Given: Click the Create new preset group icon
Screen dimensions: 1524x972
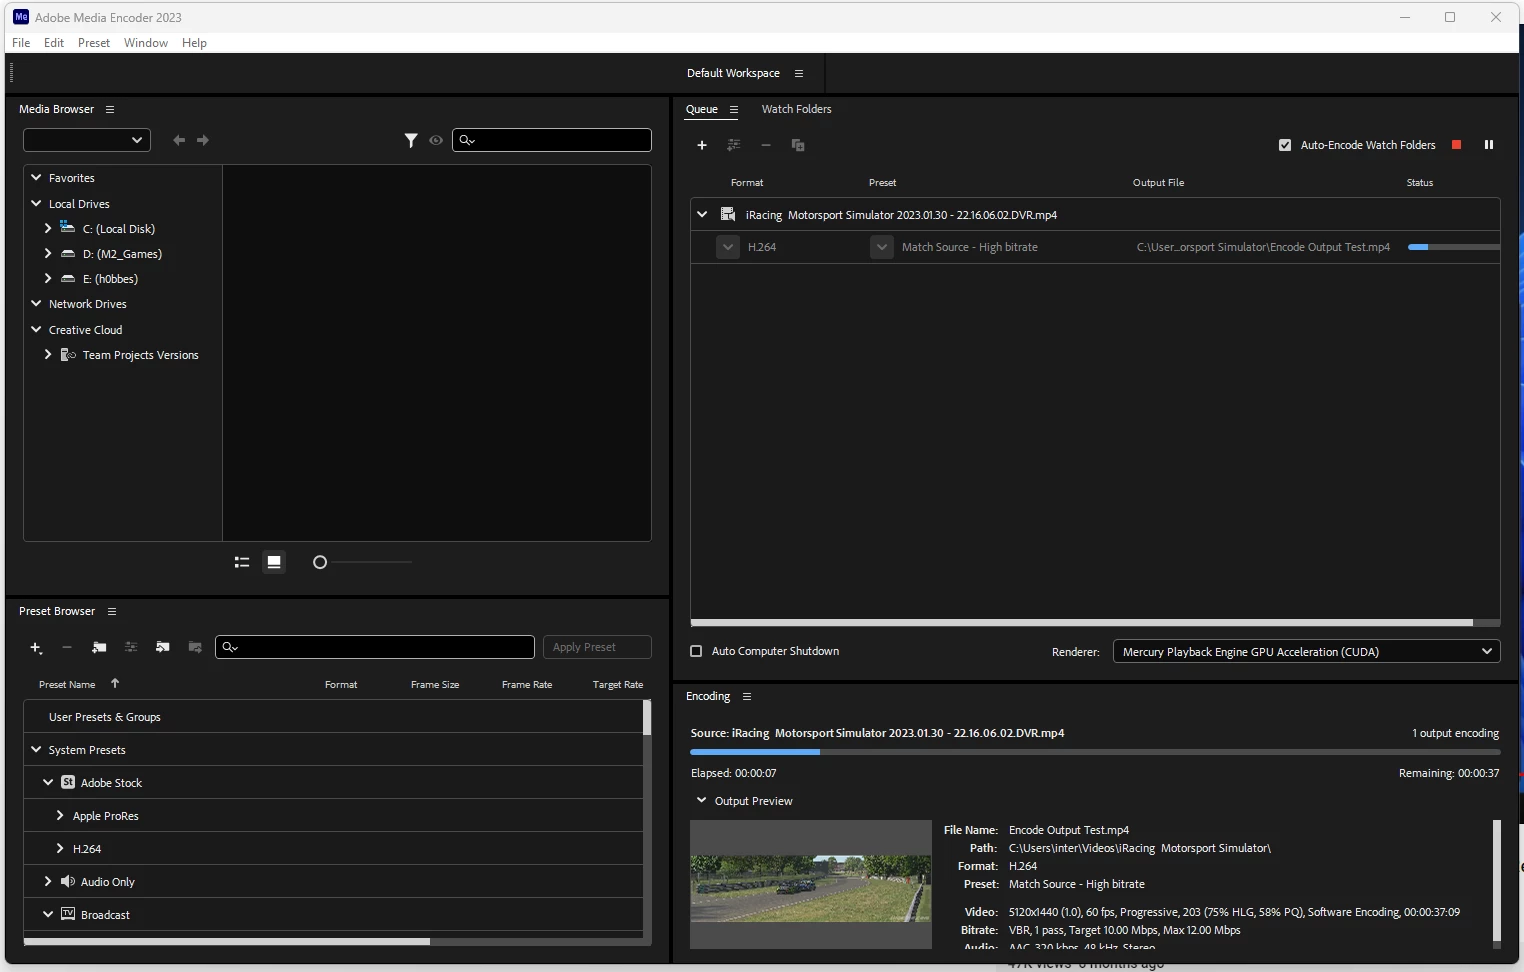Looking at the screenshot, I should coord(99,648).
